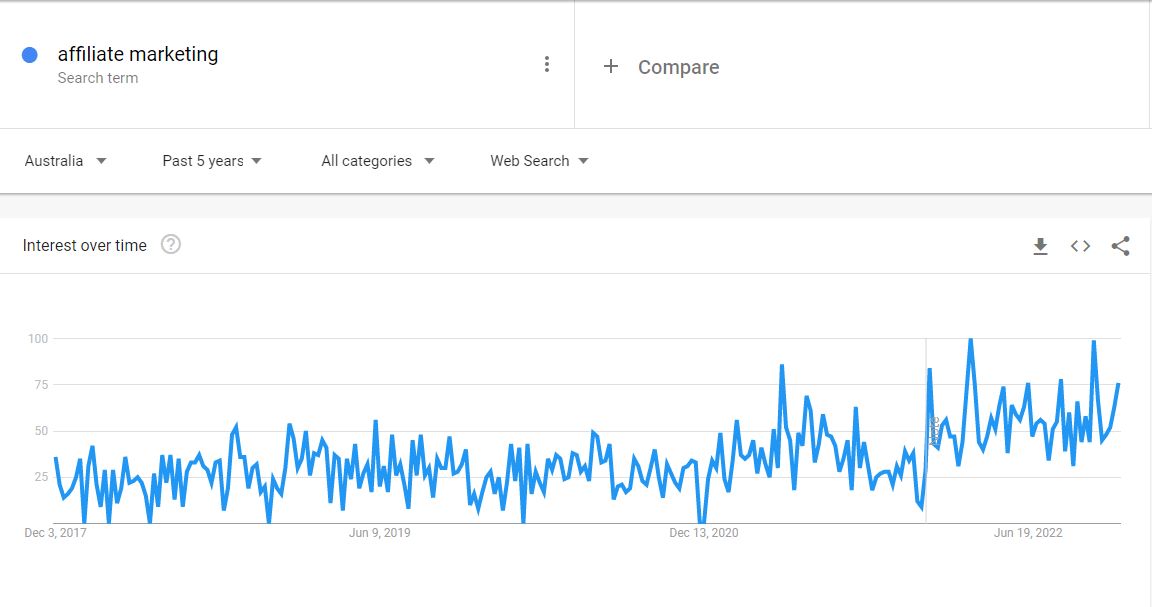Open the Past 5 years time range dropdown
This screenshot has height=607, width=1152.
(212, 161)
